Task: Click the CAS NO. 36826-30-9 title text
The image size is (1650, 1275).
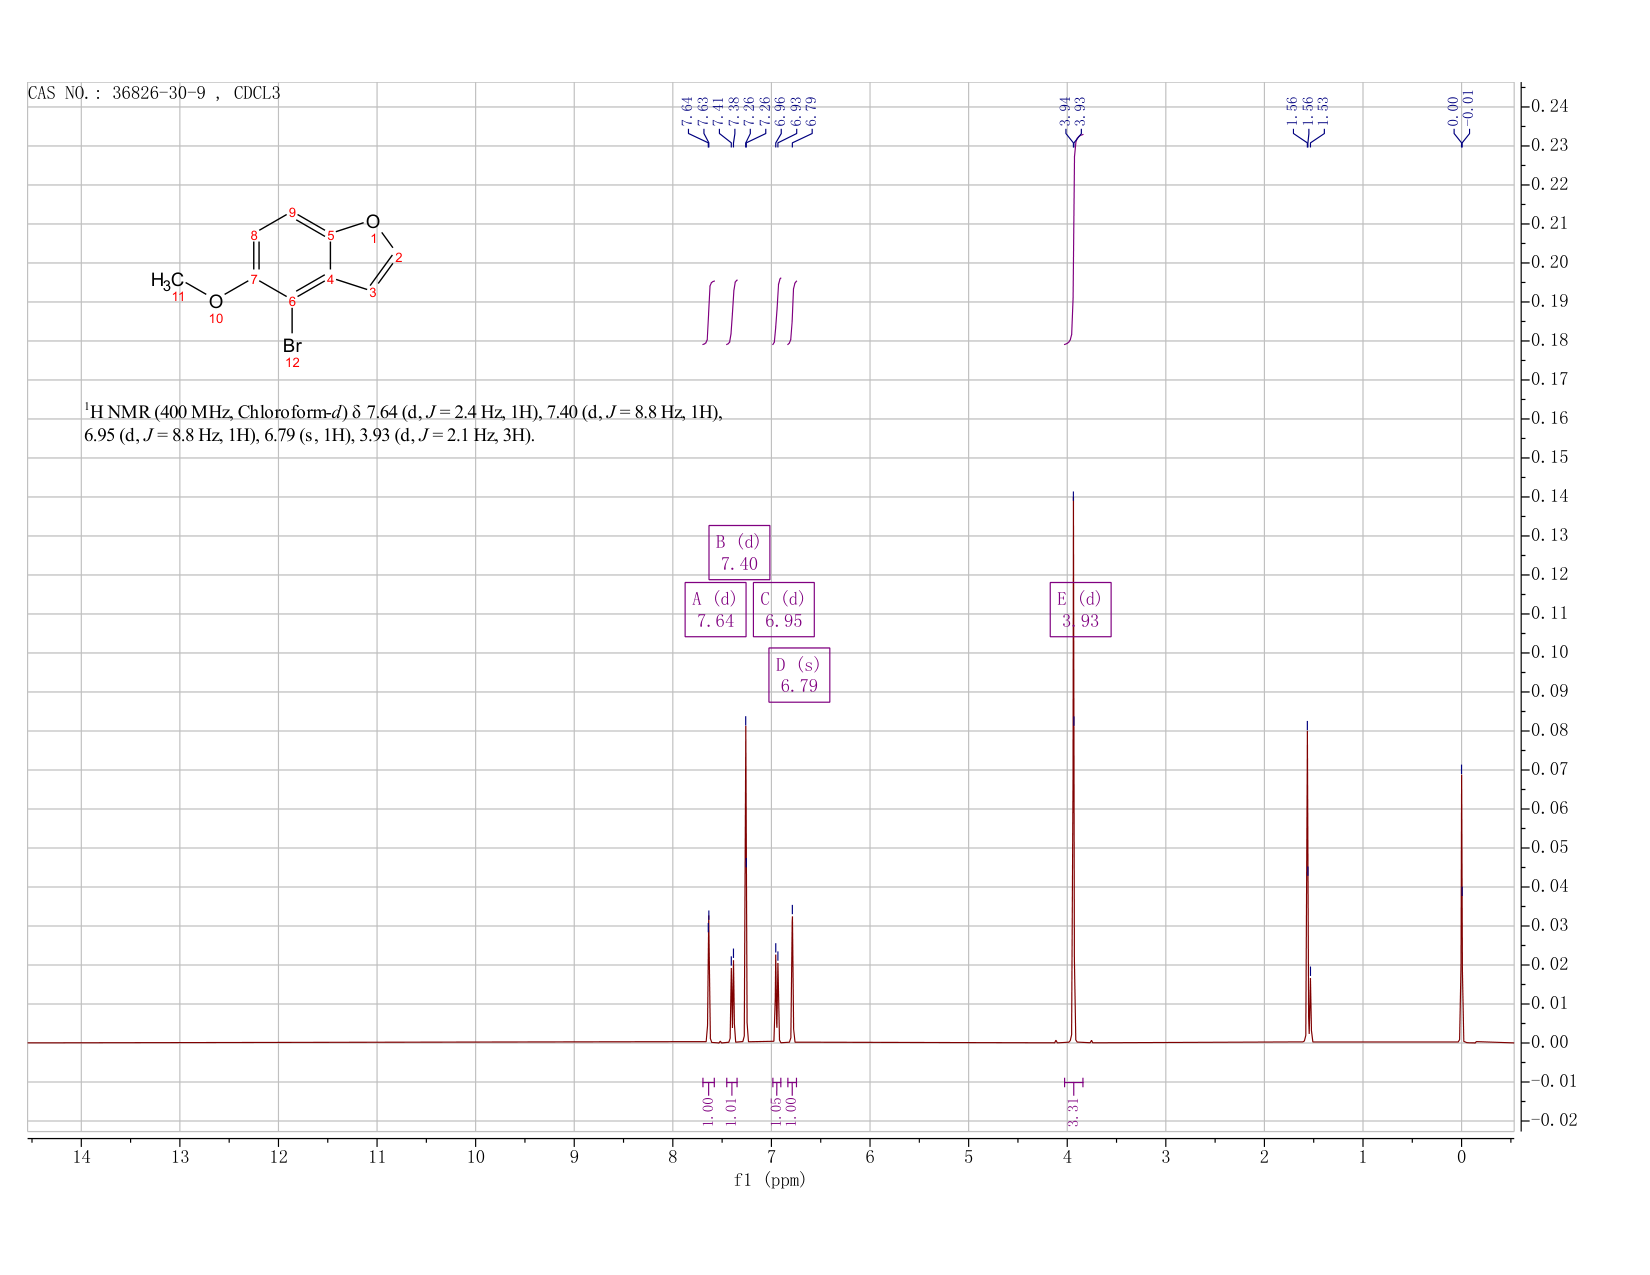Action: click(x=154, y=93)
